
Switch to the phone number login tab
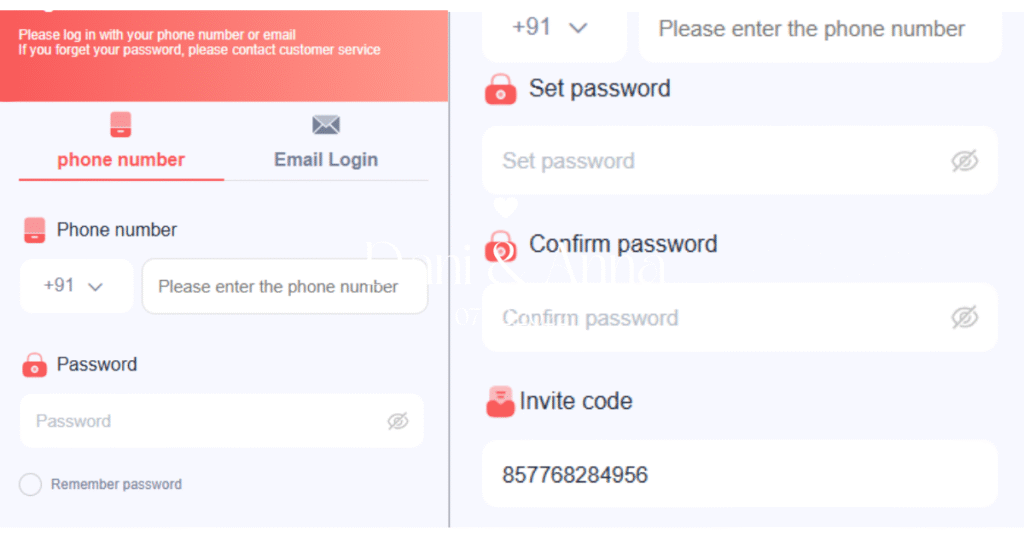coord(121,160)
